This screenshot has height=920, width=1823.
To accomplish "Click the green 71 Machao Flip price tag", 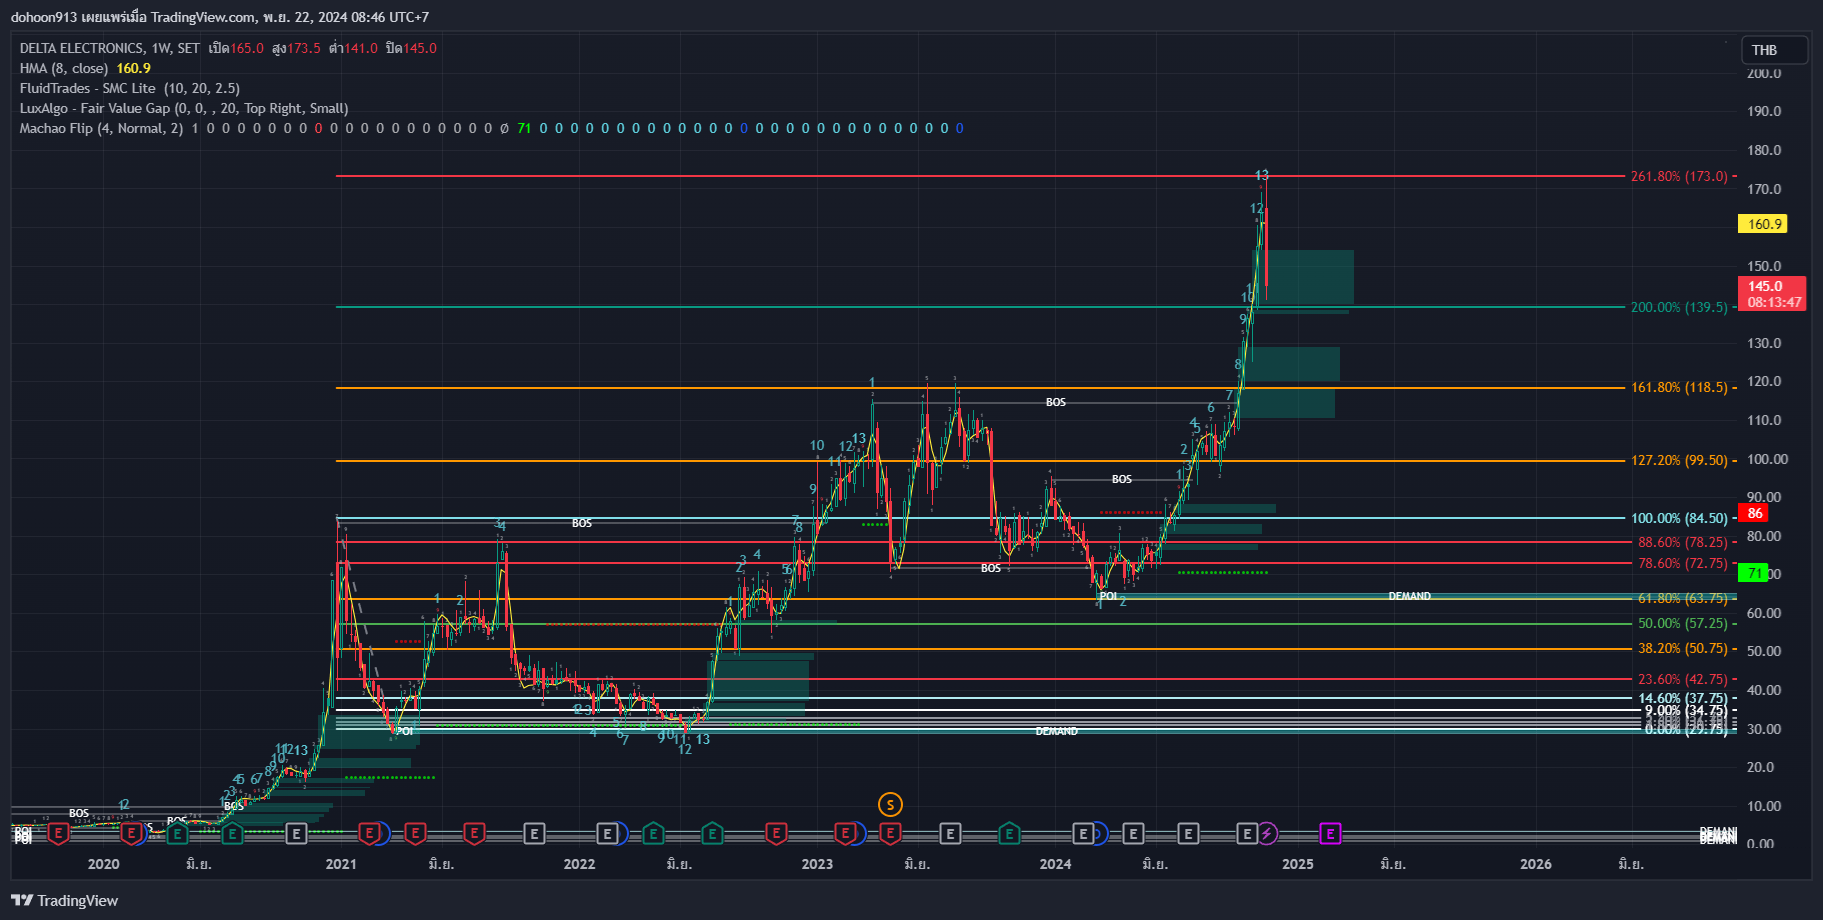I will [1754, 573].
